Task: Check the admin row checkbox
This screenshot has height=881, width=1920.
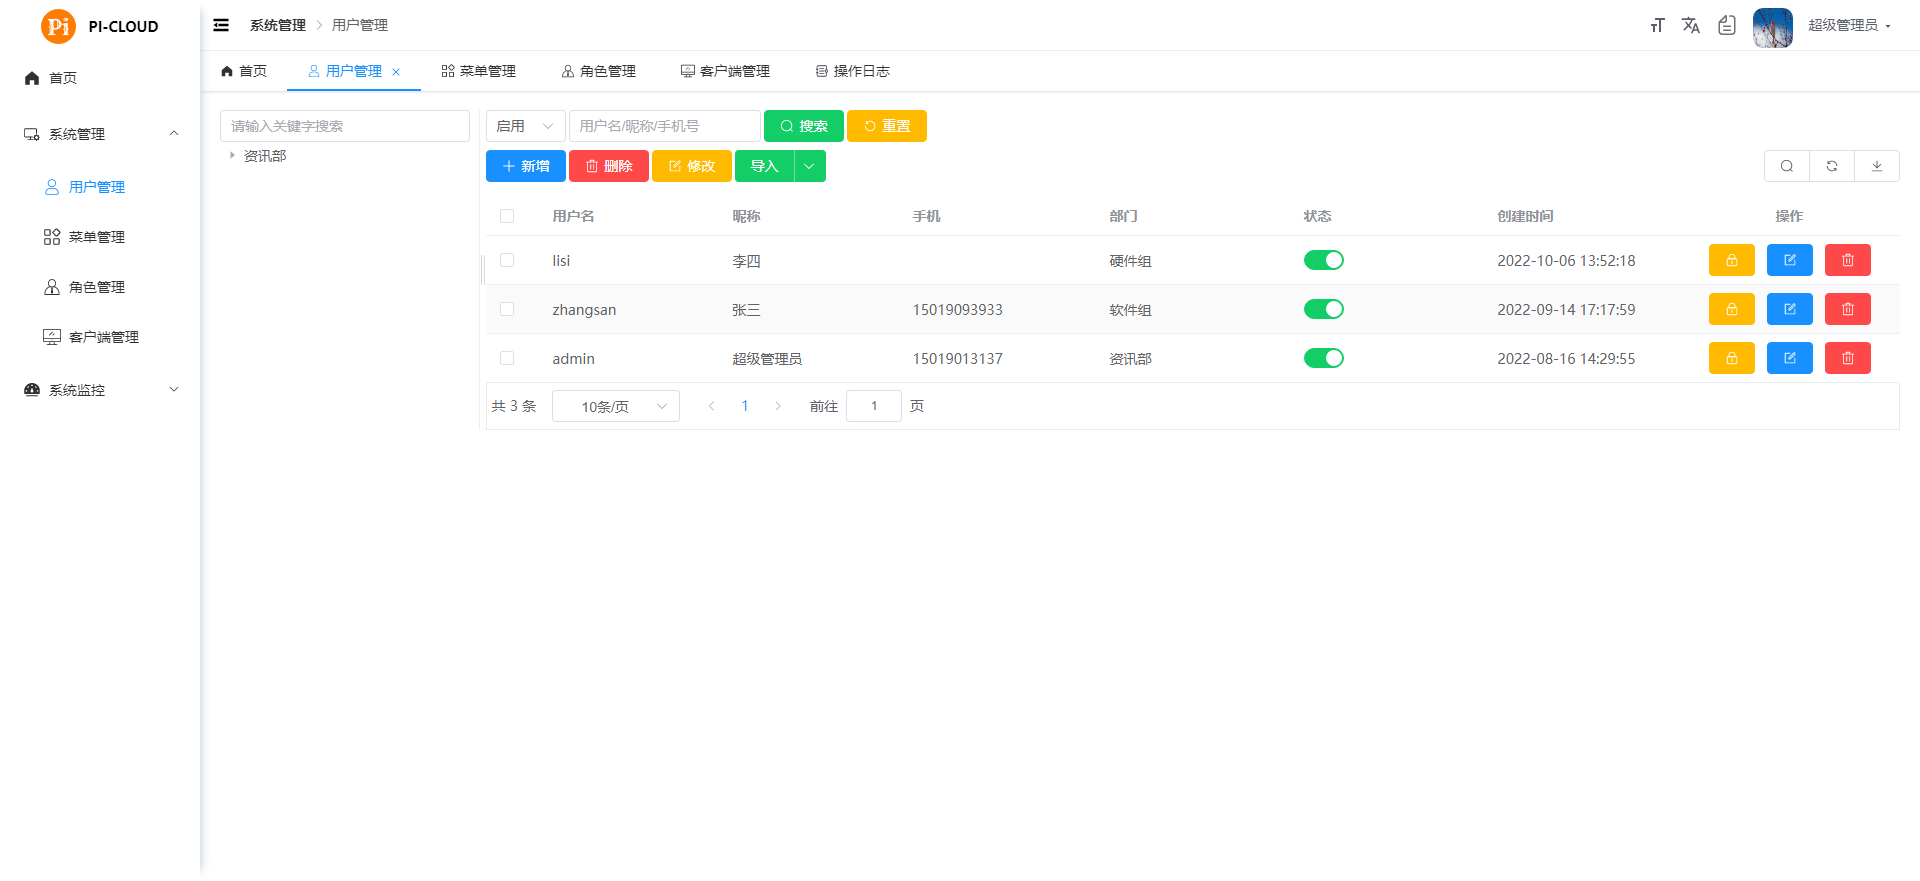Action: (507, 358)
